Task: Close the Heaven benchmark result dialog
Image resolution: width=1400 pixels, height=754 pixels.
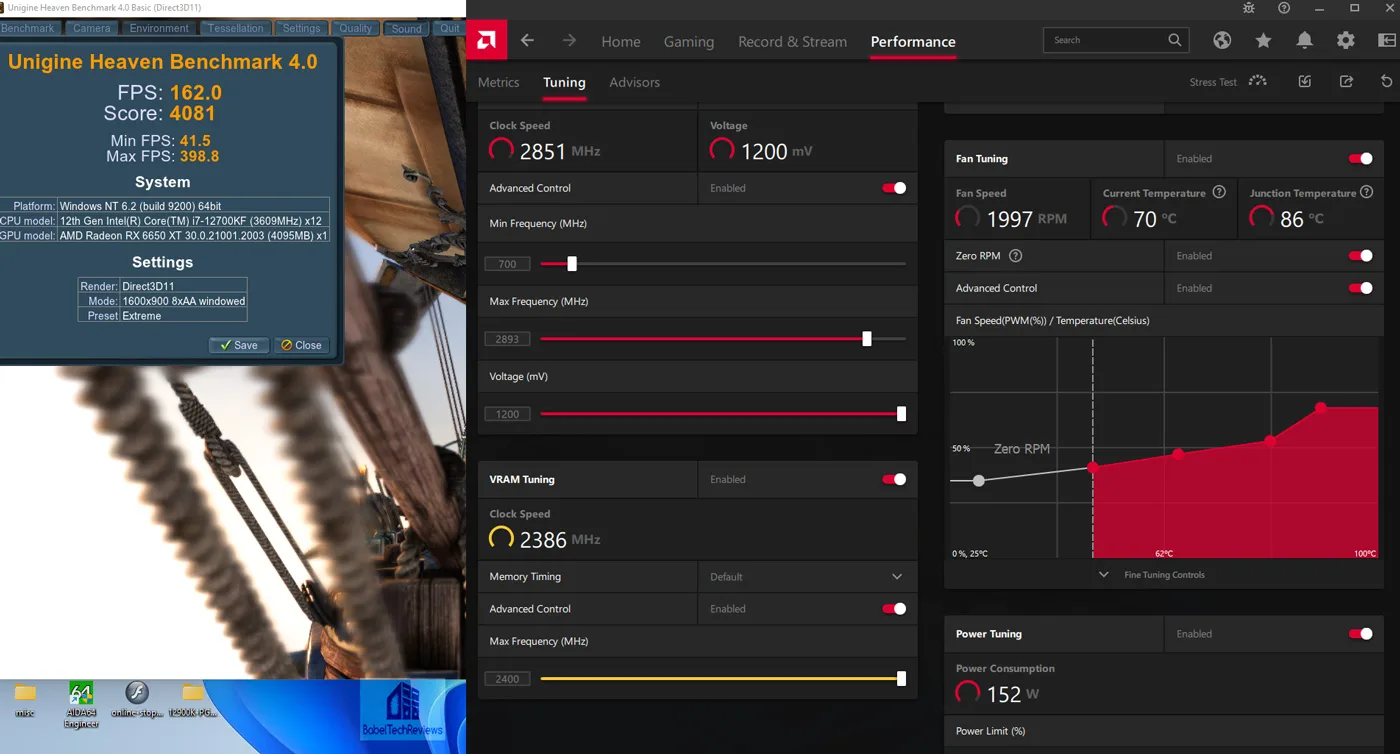Action: coord(301,345)
